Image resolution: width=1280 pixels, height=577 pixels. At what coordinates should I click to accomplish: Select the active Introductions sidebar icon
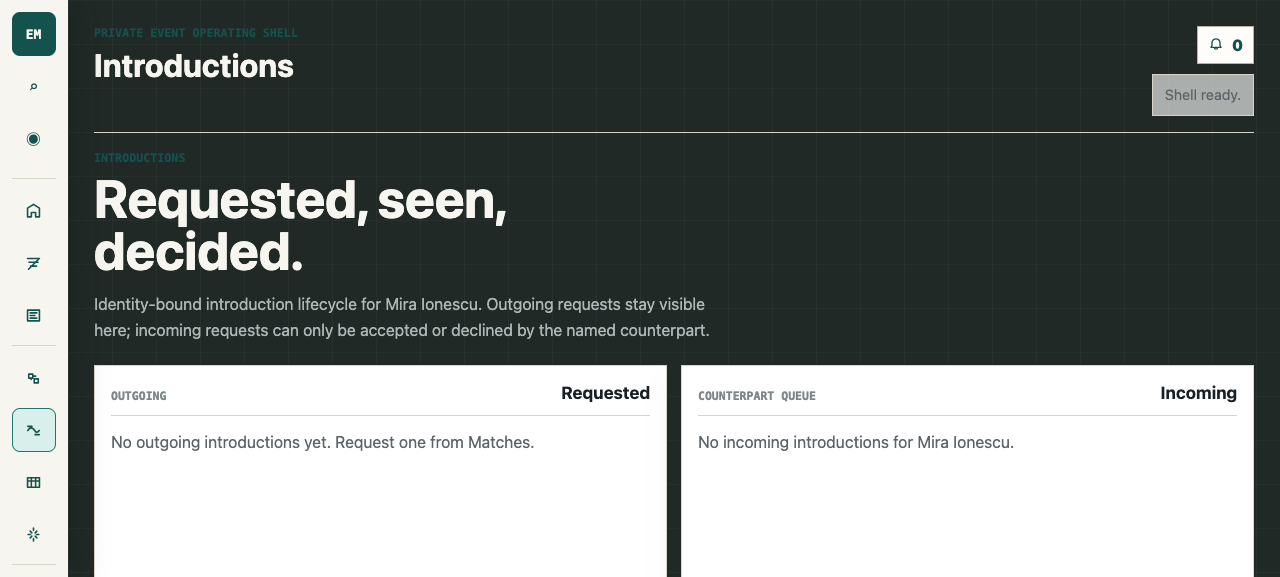34,430
